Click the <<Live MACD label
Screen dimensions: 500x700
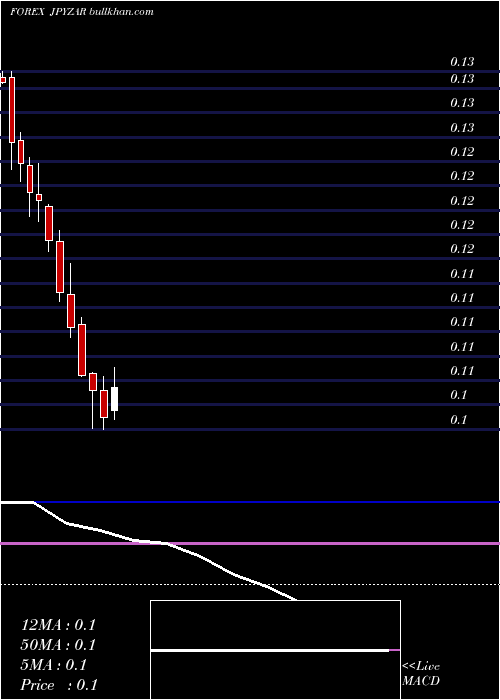point(421,674)
